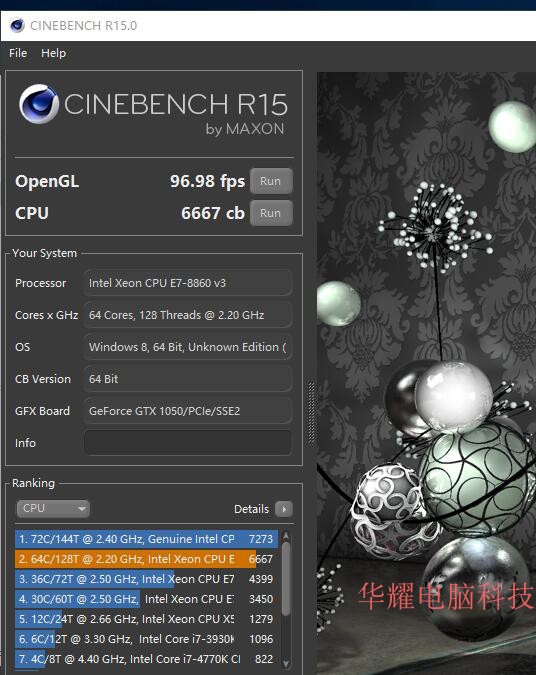Viewport: 536px width, 675px height.
Task: Click the Cinebench title bar app icon
Action: pos(17,25)
